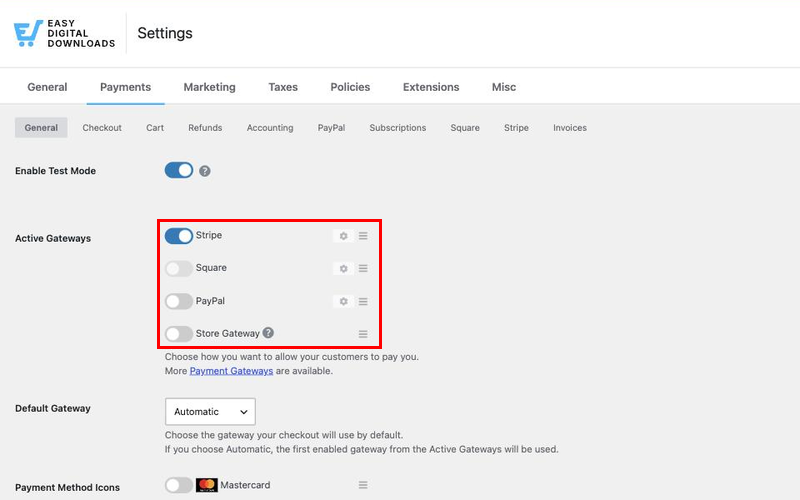This screenshot has width=800, height=500.
Task: Grab the Square row reorder handle
Action: [363, 268]
